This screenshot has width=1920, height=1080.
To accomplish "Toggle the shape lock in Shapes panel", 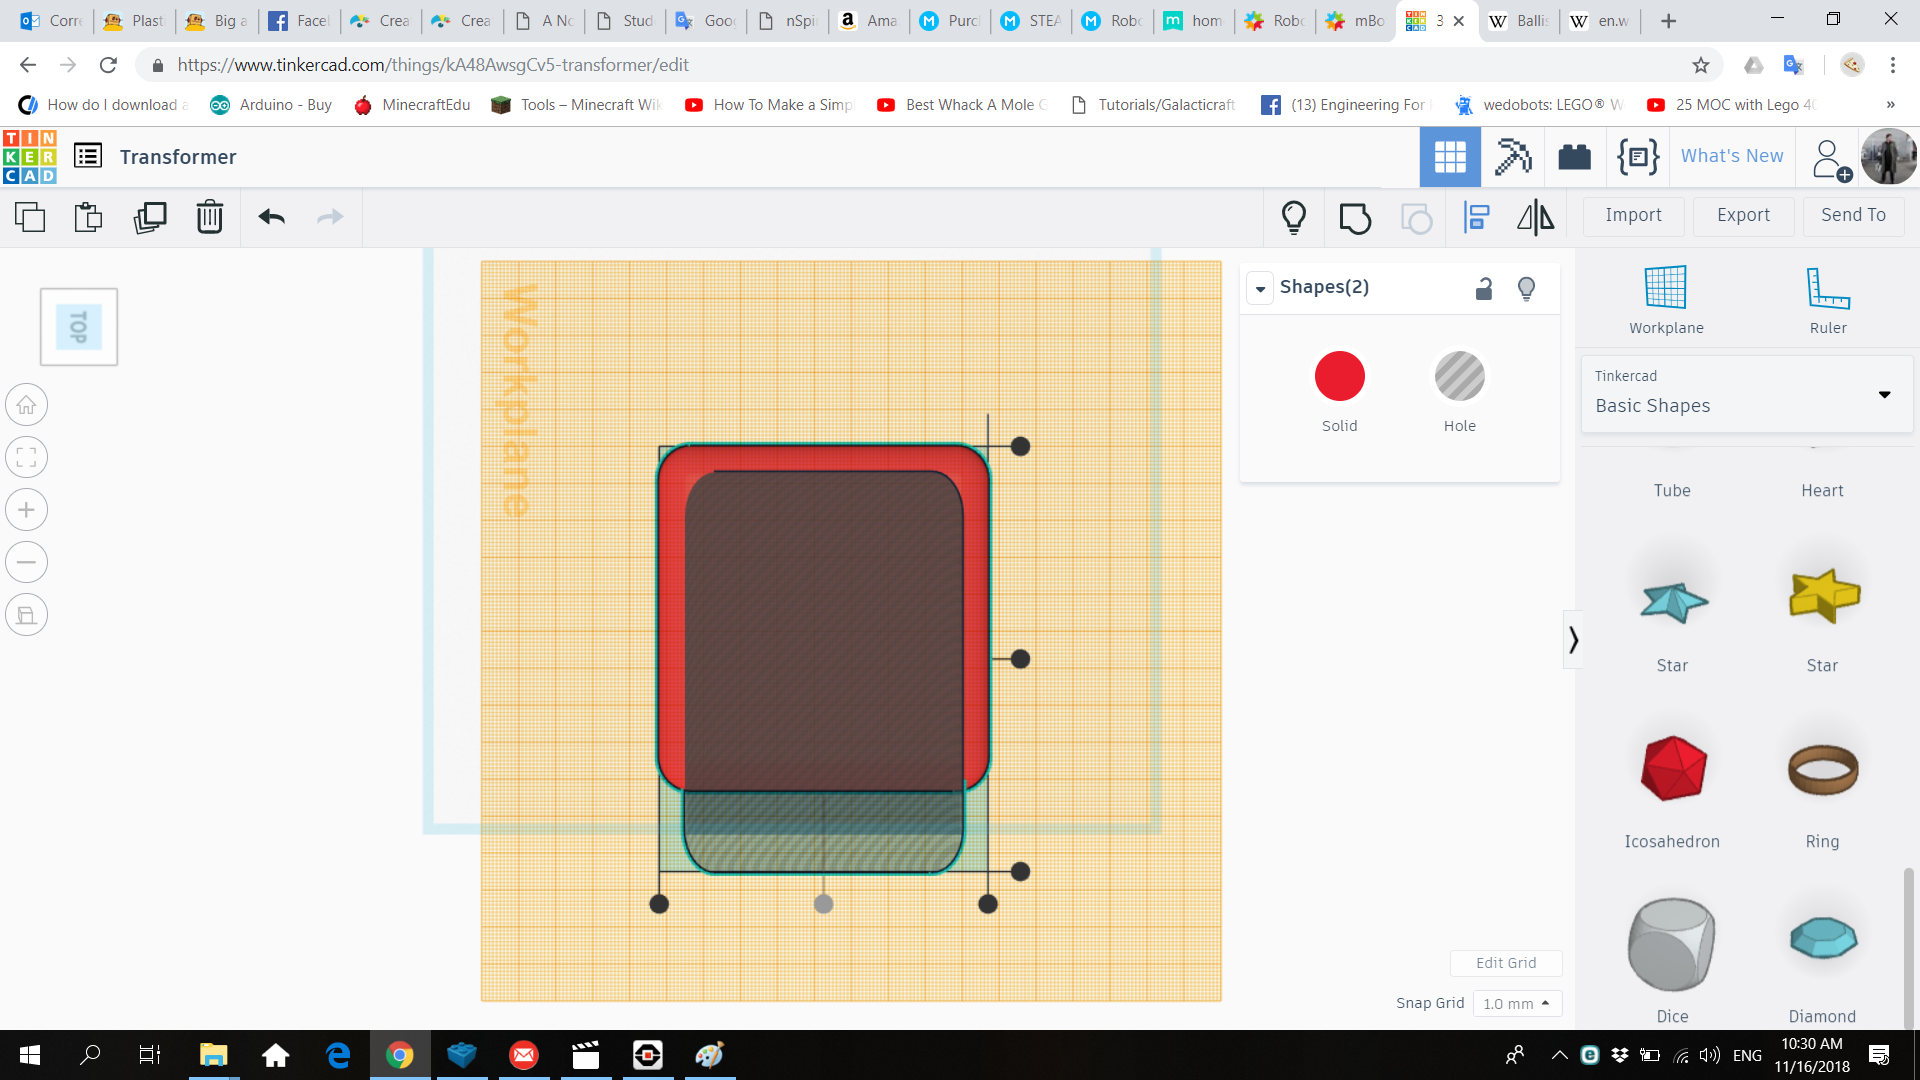I will pyautogui.click(x=1484, y=288).
